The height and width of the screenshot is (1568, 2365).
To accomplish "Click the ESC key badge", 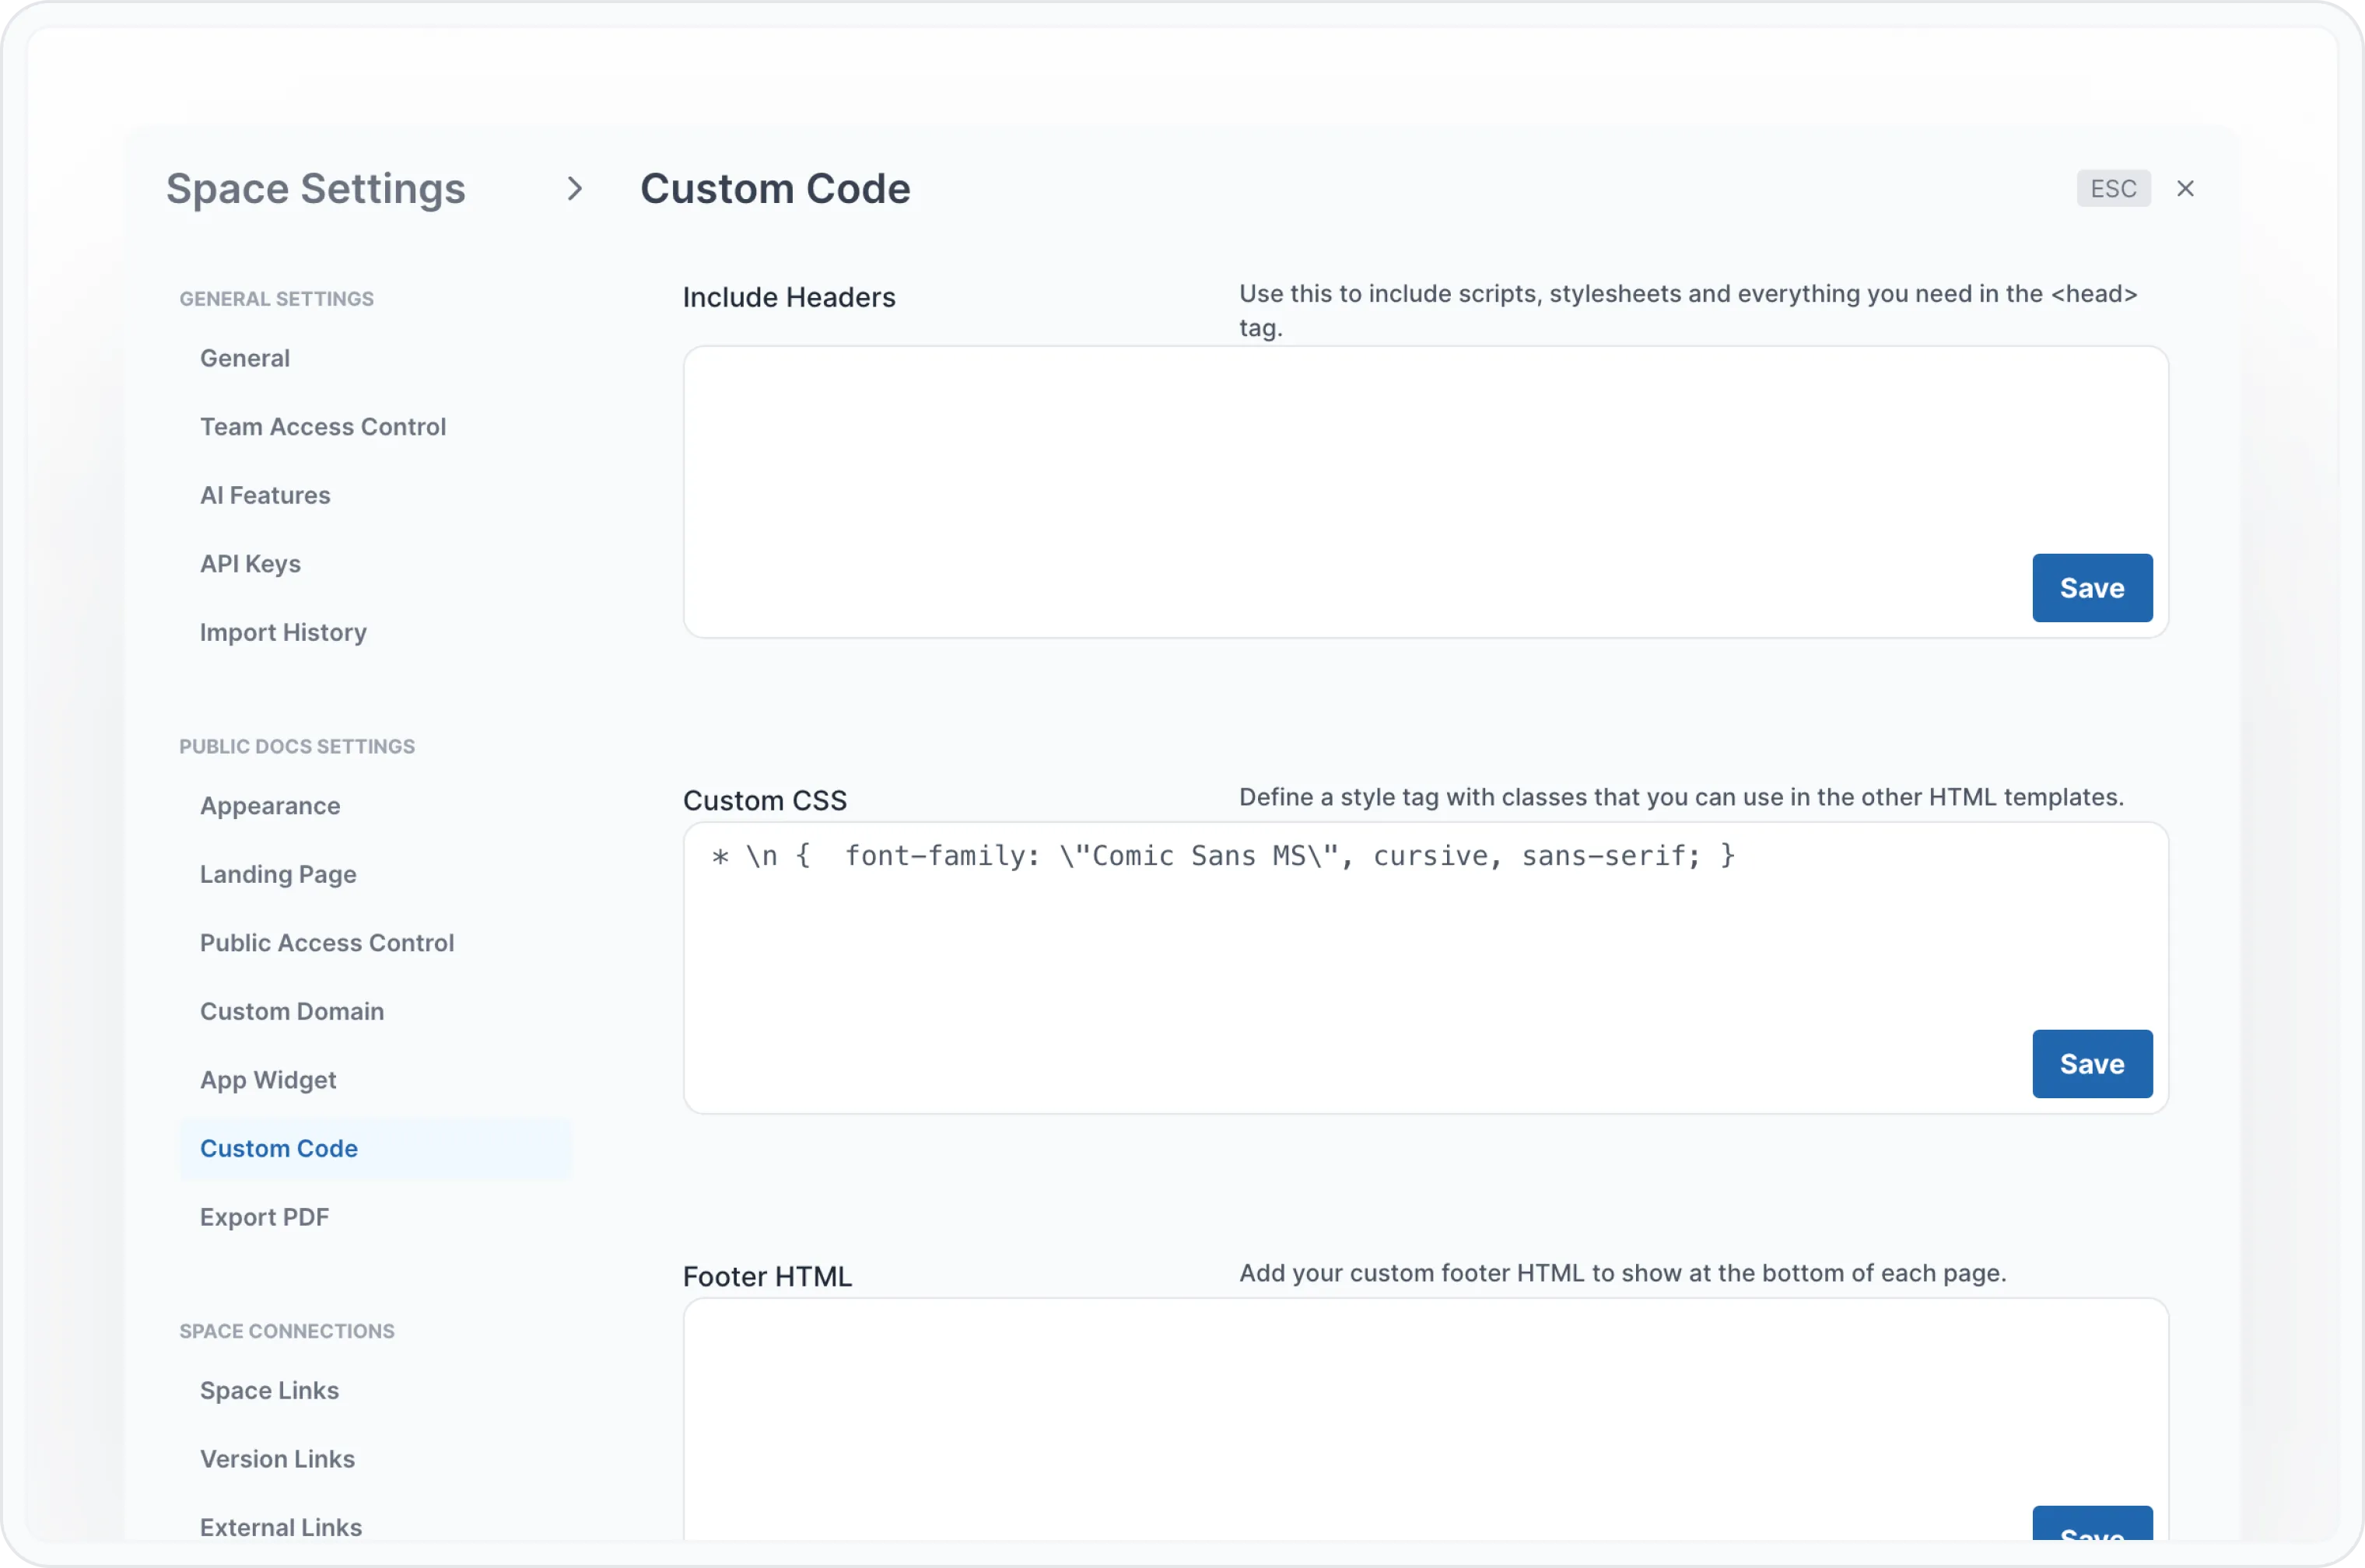I will coord(2113,189).
